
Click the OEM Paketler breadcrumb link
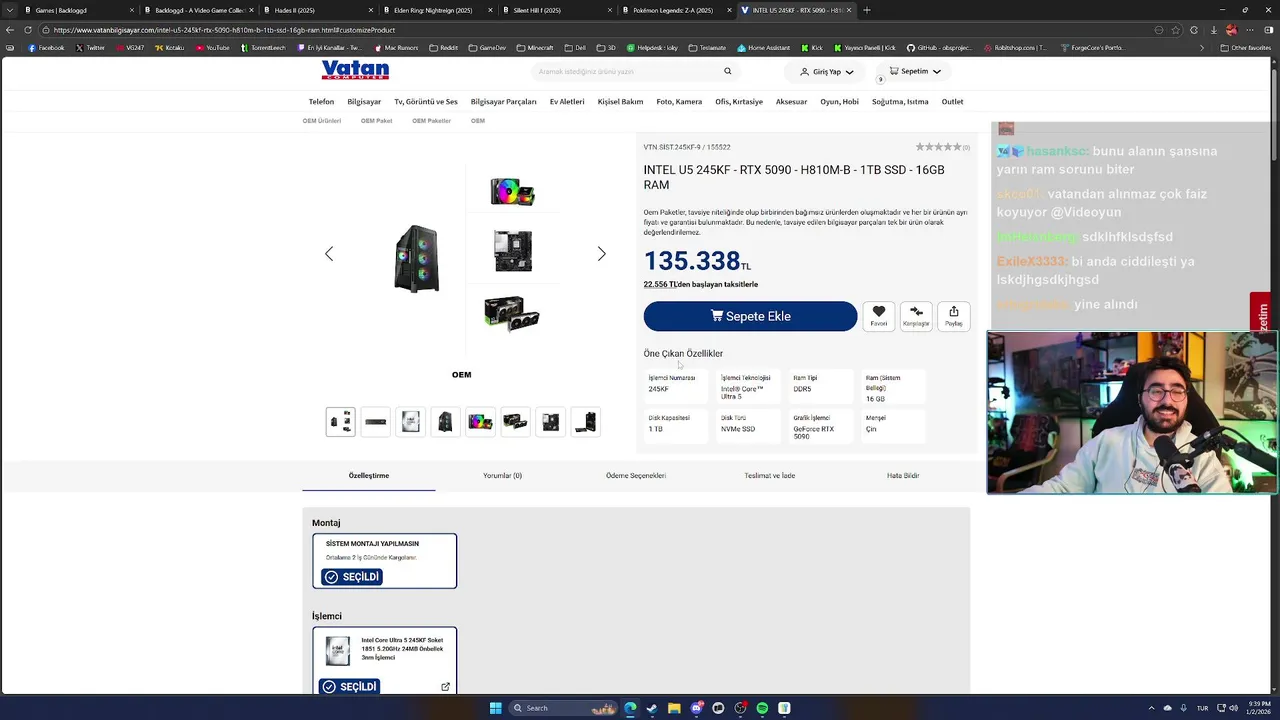point(431,121)
